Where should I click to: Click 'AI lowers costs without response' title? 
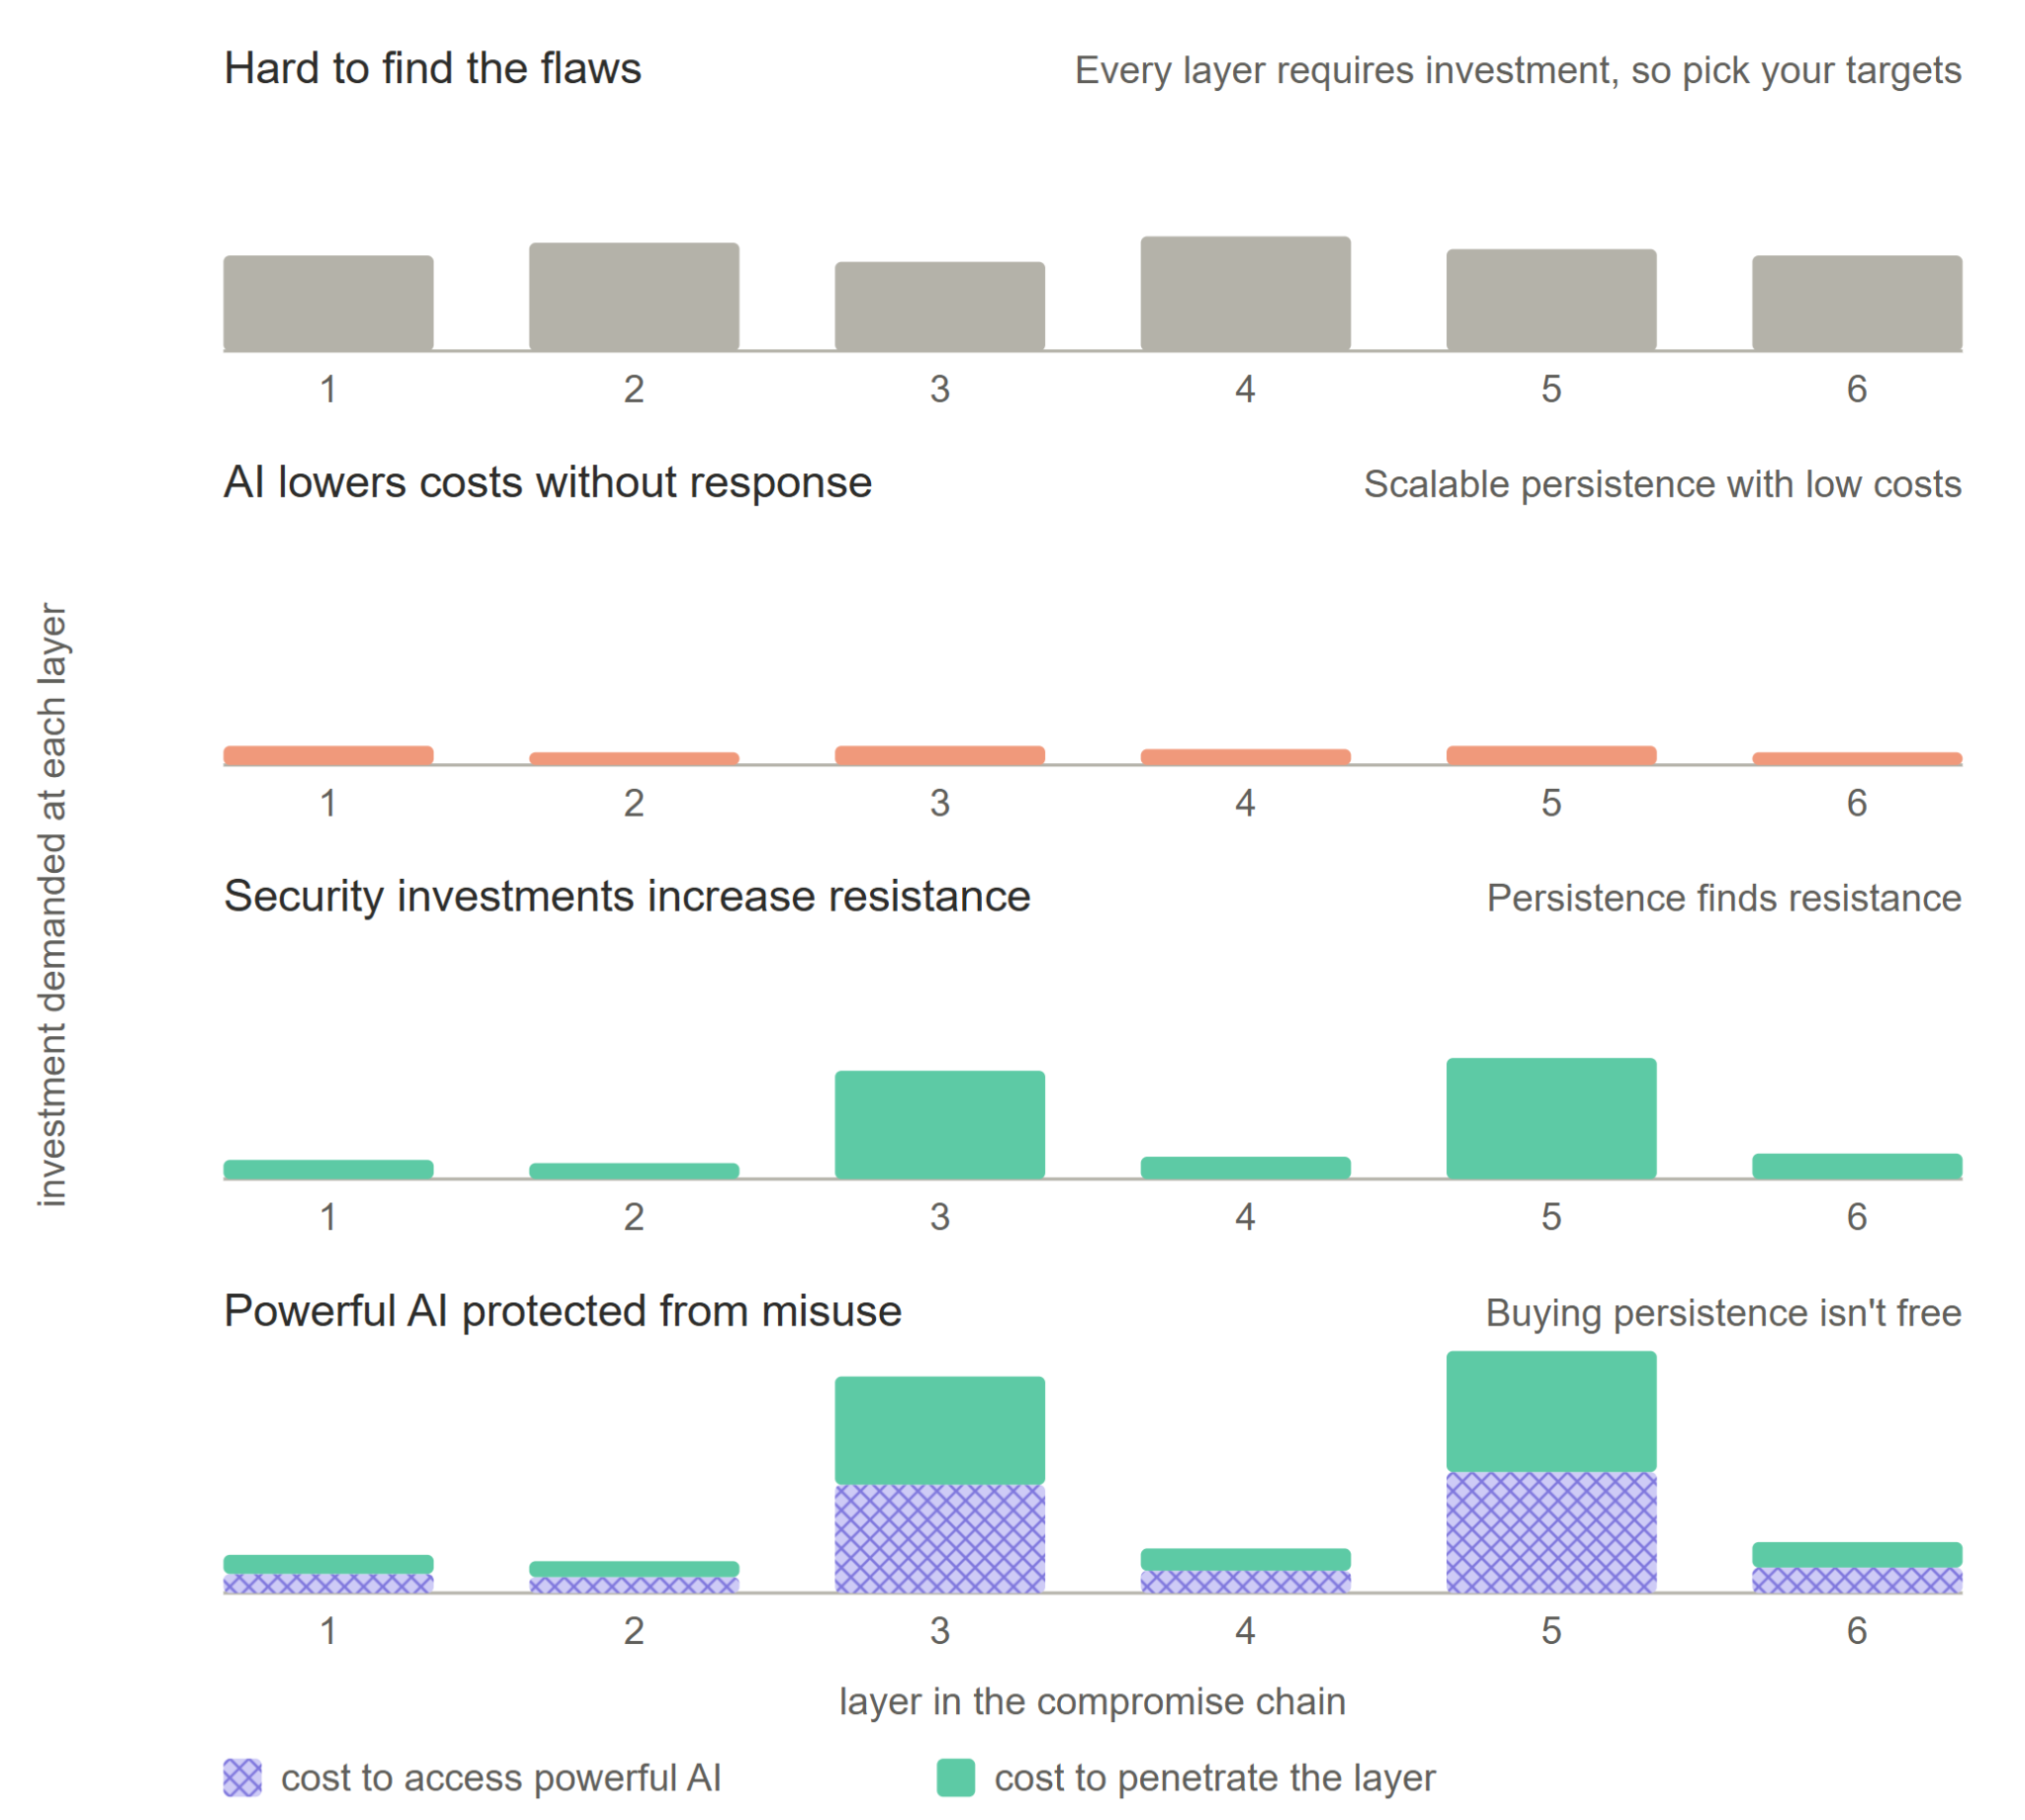[547, 482]
